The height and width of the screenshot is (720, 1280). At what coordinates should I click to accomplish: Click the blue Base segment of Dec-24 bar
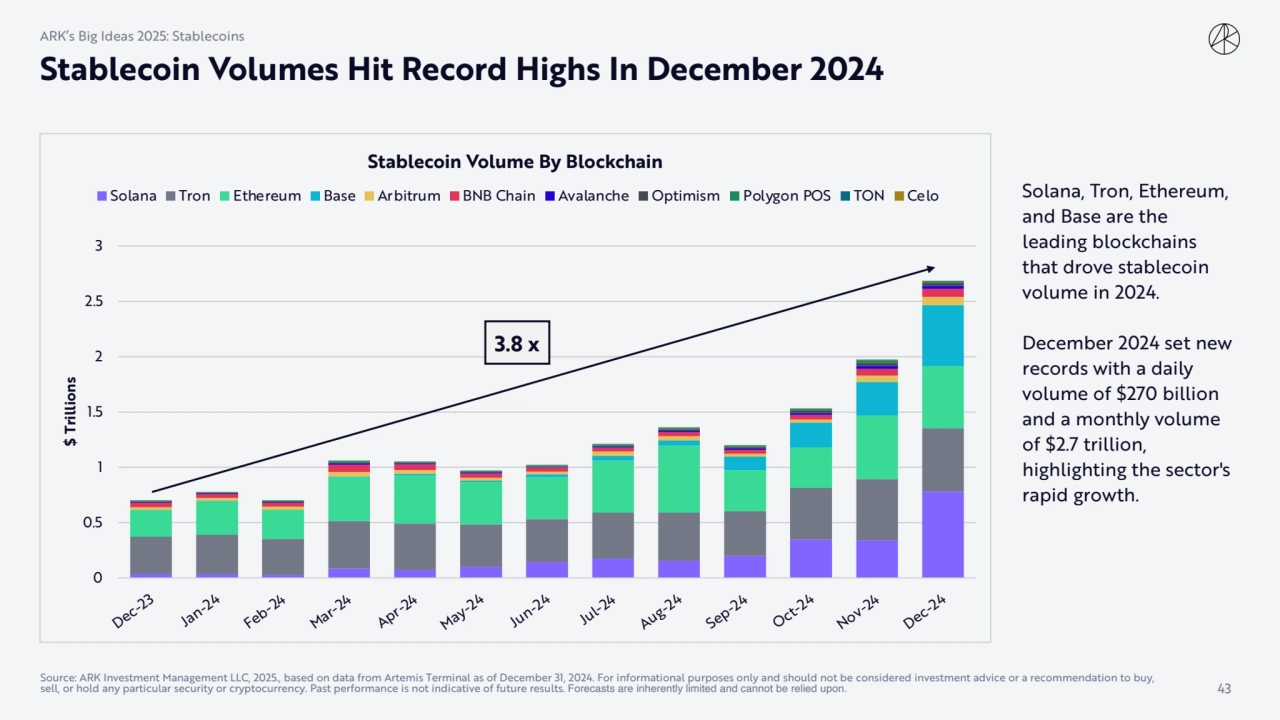943,335
